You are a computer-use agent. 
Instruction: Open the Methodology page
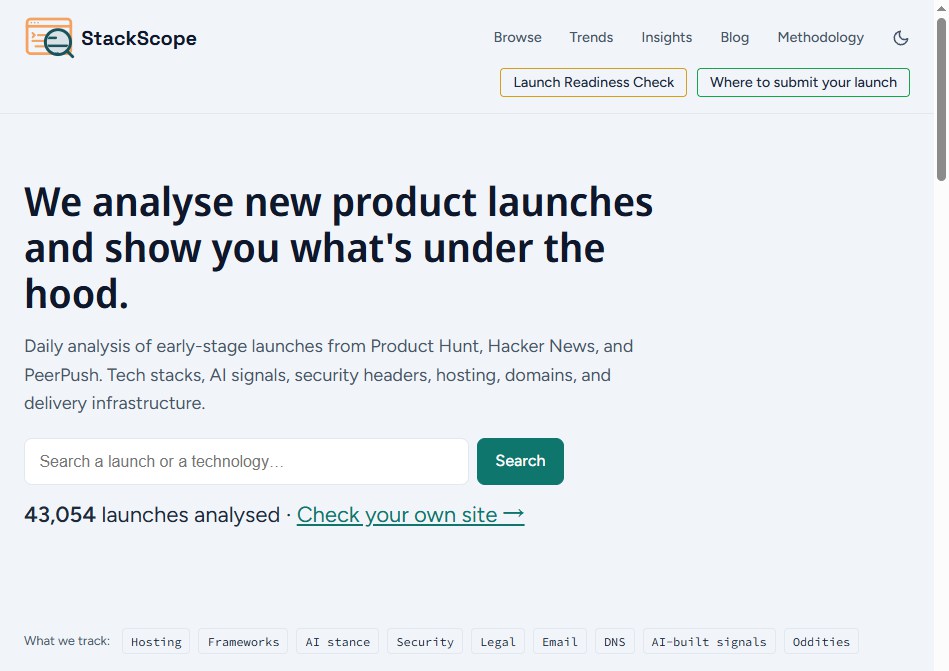[820, 38]
